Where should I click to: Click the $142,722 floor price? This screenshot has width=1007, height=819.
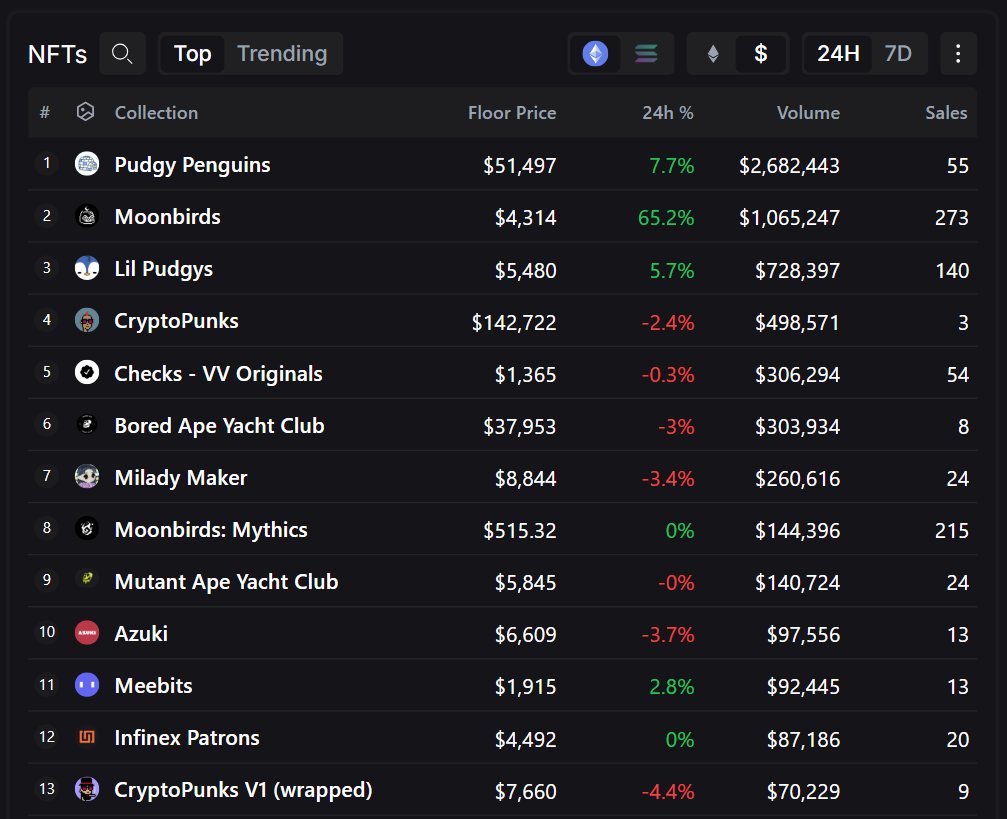point(514,322)
